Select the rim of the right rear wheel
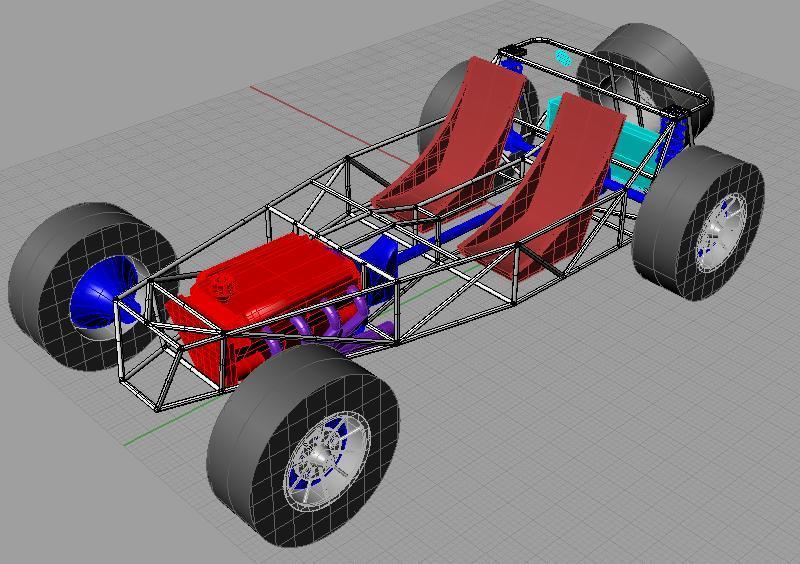This screenshot has width=800, height=564. (x=722, y=230)
